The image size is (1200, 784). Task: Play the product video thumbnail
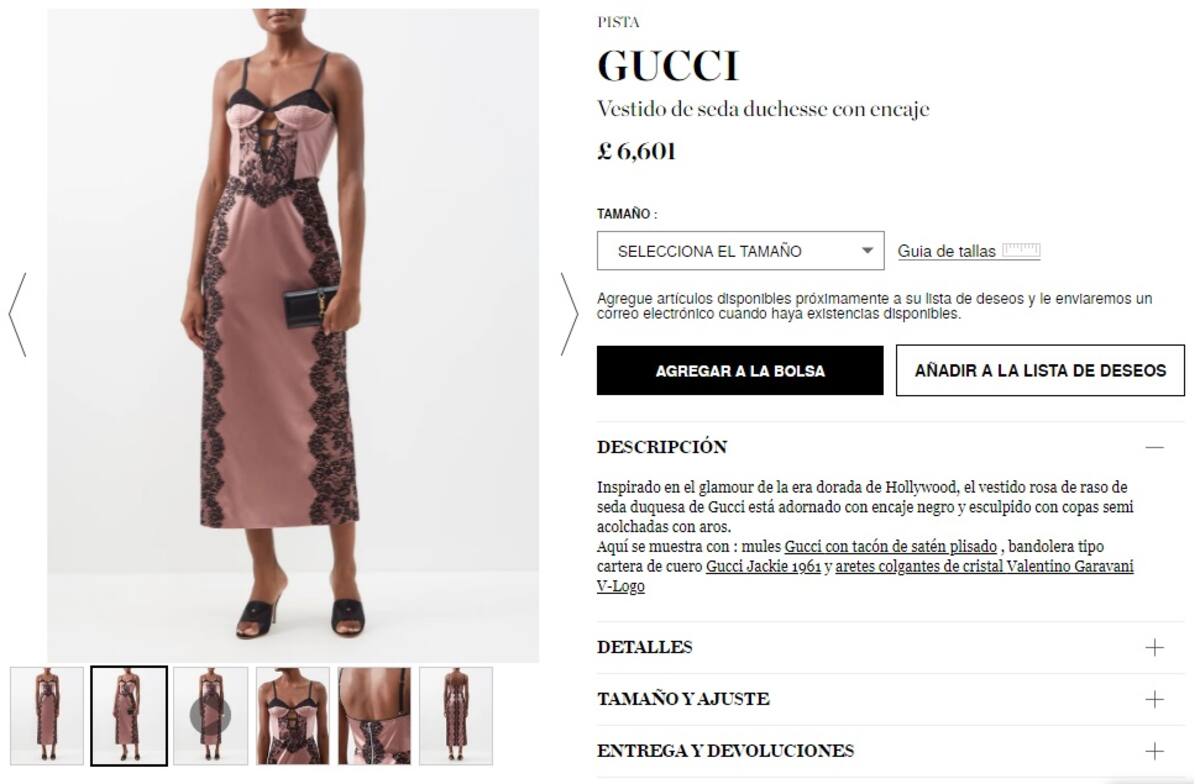210,715
